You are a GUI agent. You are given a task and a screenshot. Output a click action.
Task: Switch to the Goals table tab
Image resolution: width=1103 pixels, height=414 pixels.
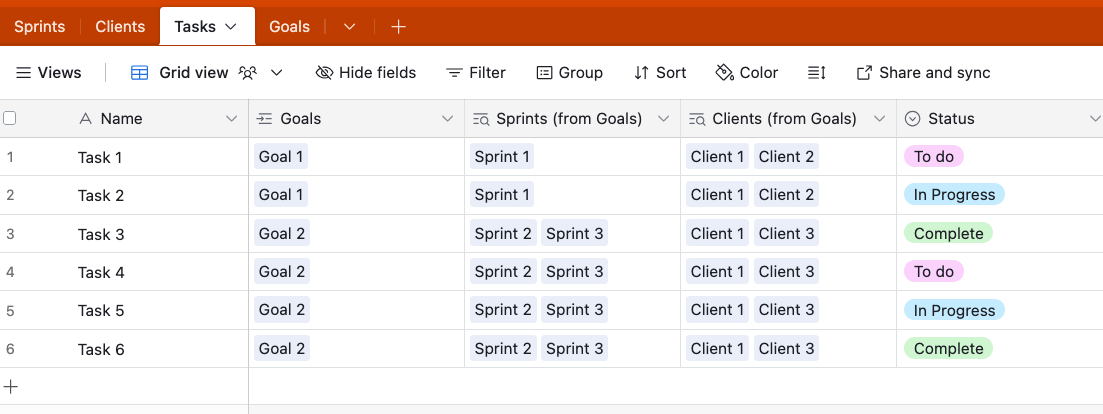[x=289, y=27]
